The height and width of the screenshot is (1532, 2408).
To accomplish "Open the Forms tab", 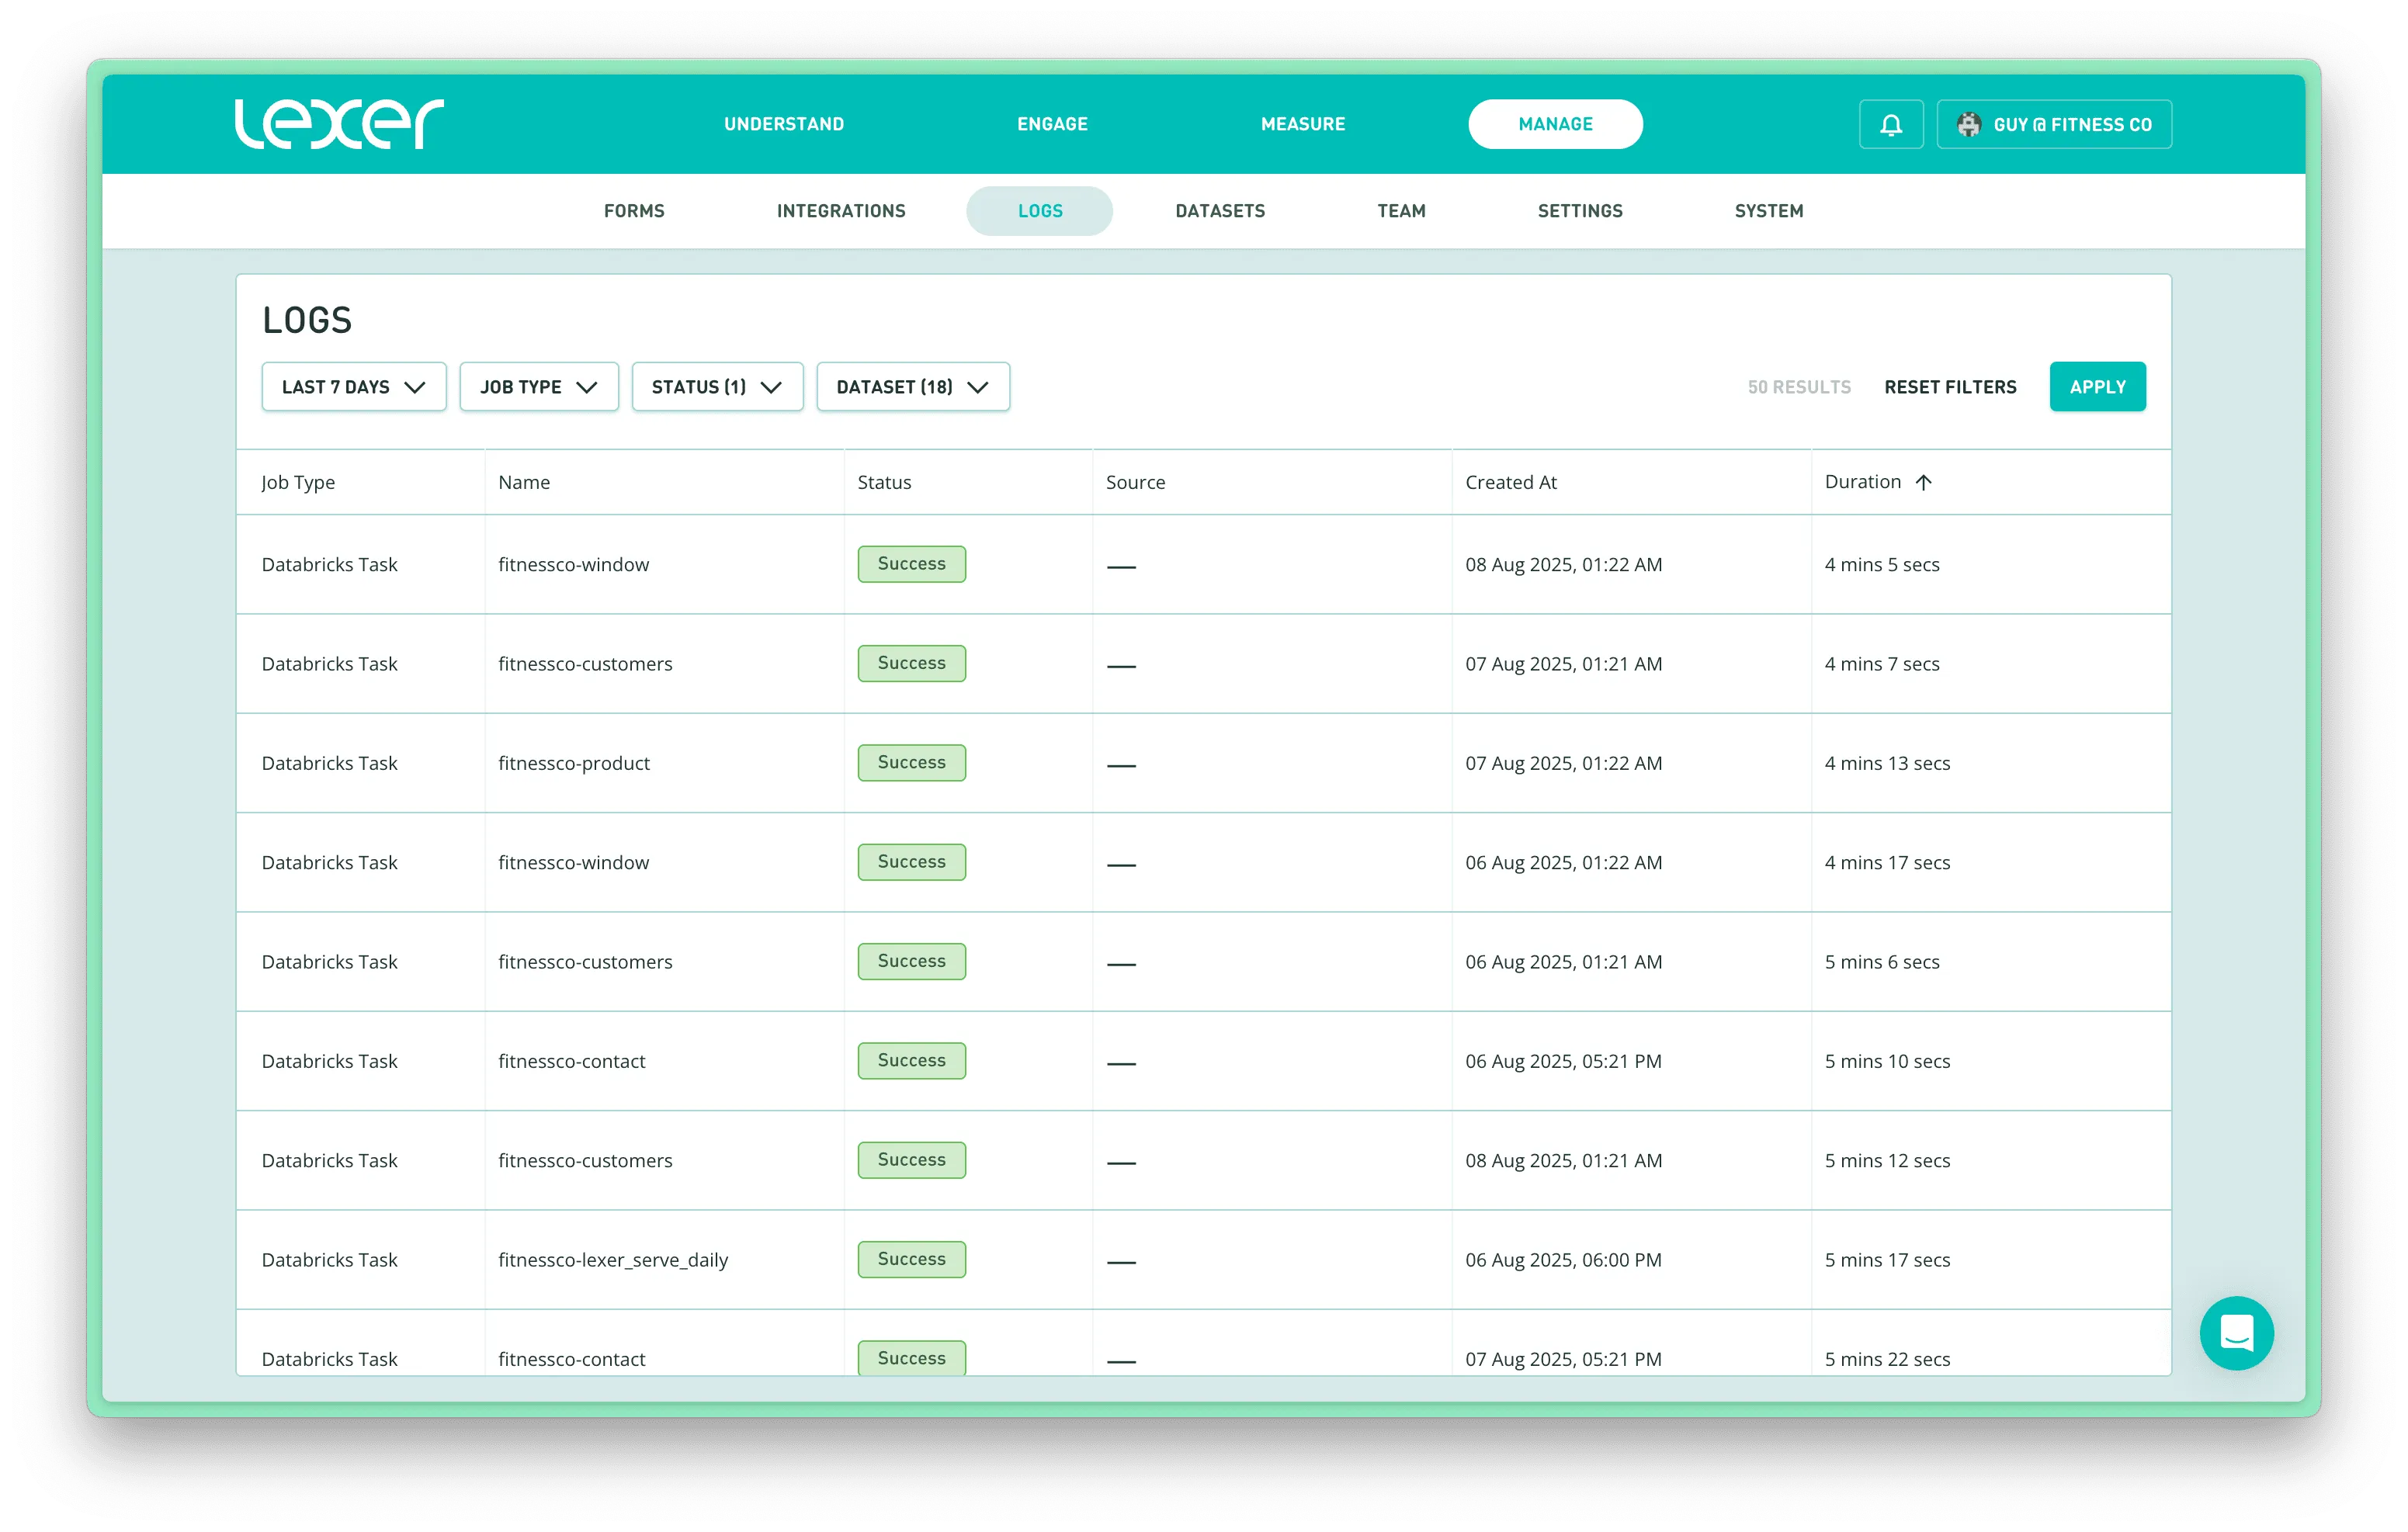I will tap(633, 211).
